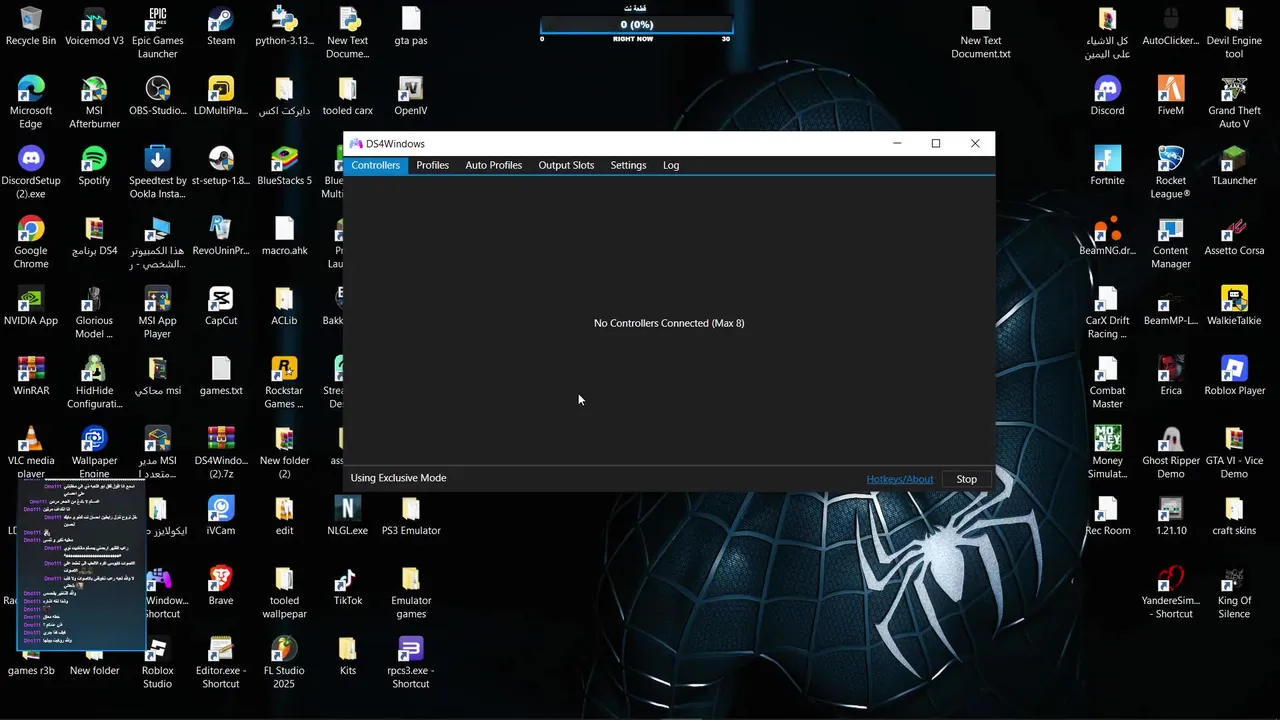Select the Steam desktop icon
Viewport: 1280px width, 720px height.
click(221, 27)
